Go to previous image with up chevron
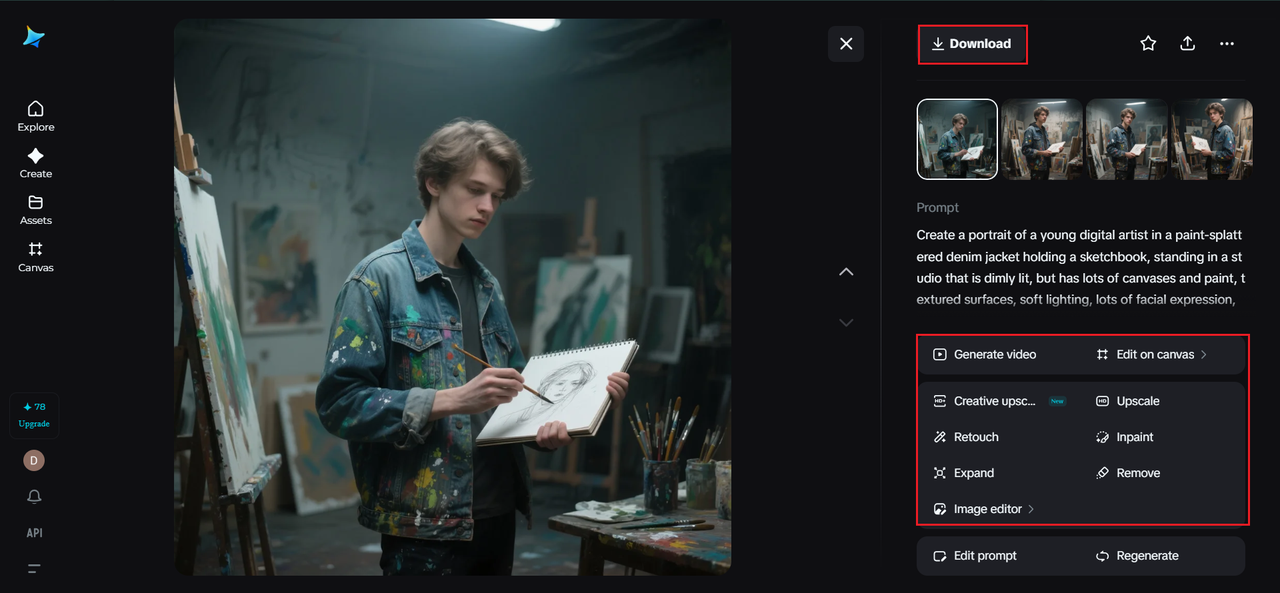Screen dimensions: 1280x593 (x=846, y=272)
